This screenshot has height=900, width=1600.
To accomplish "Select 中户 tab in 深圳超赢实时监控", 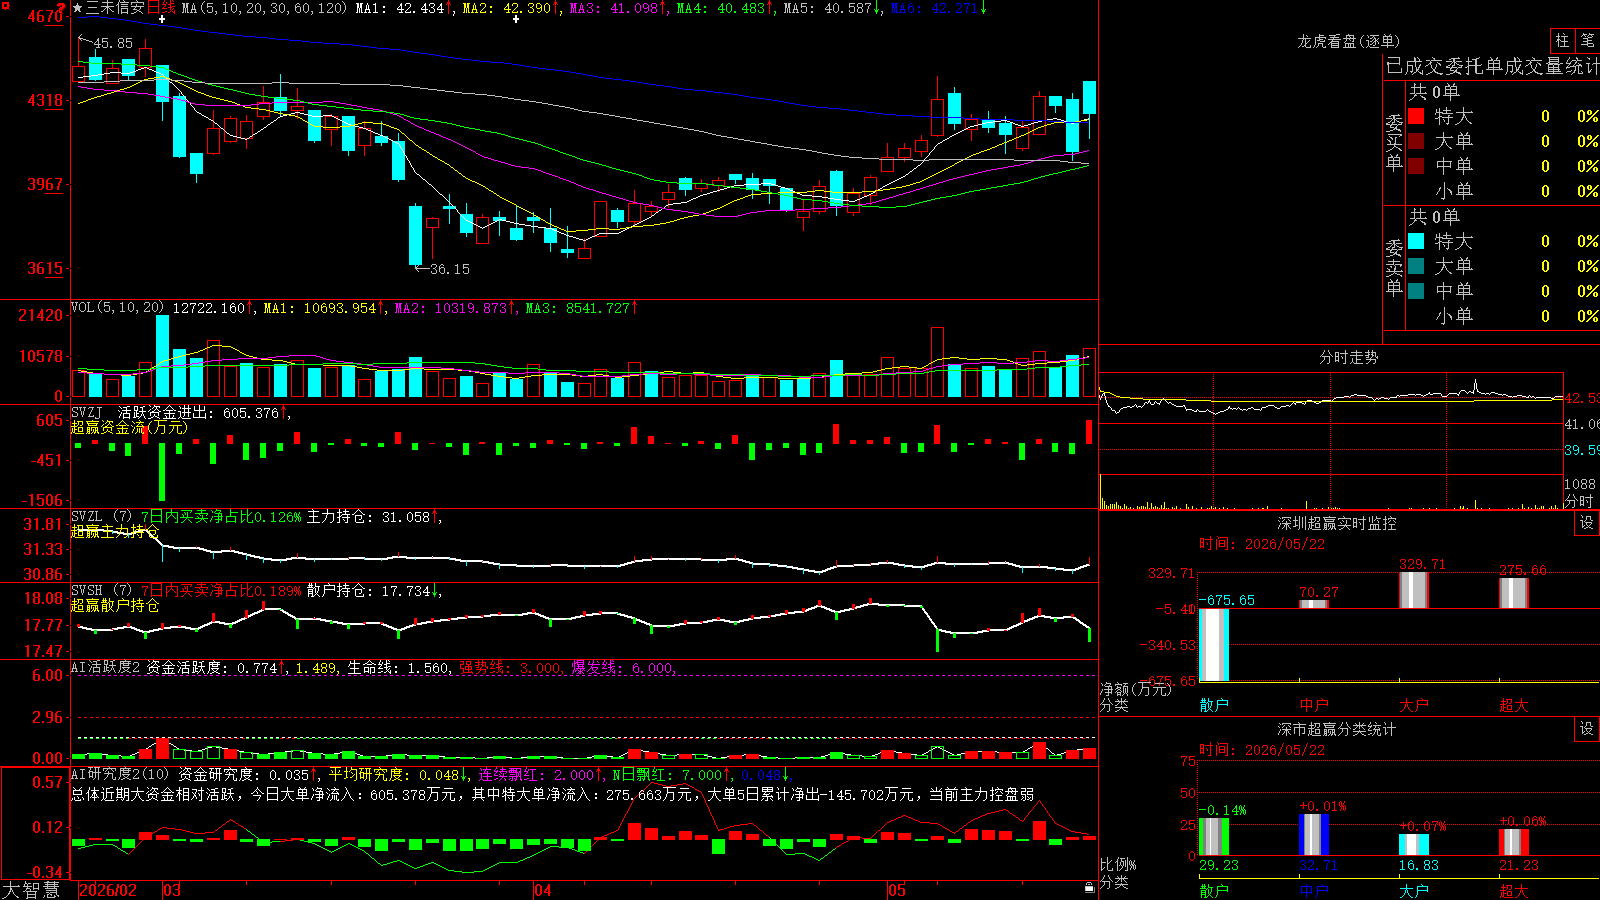I will pos(1314,705).
